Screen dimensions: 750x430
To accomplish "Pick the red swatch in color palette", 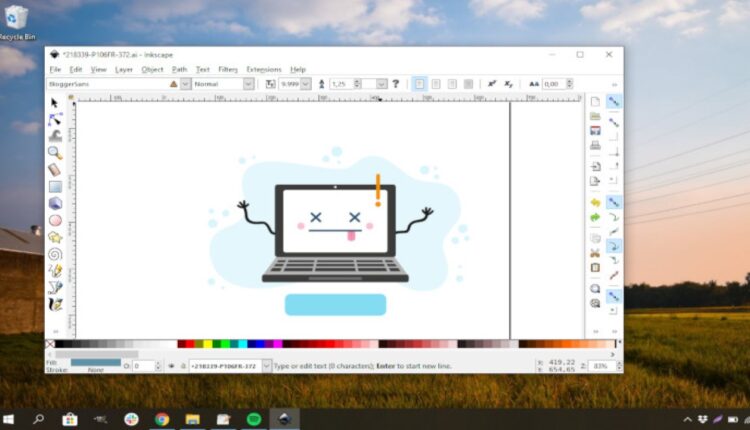I will (189, 344).
